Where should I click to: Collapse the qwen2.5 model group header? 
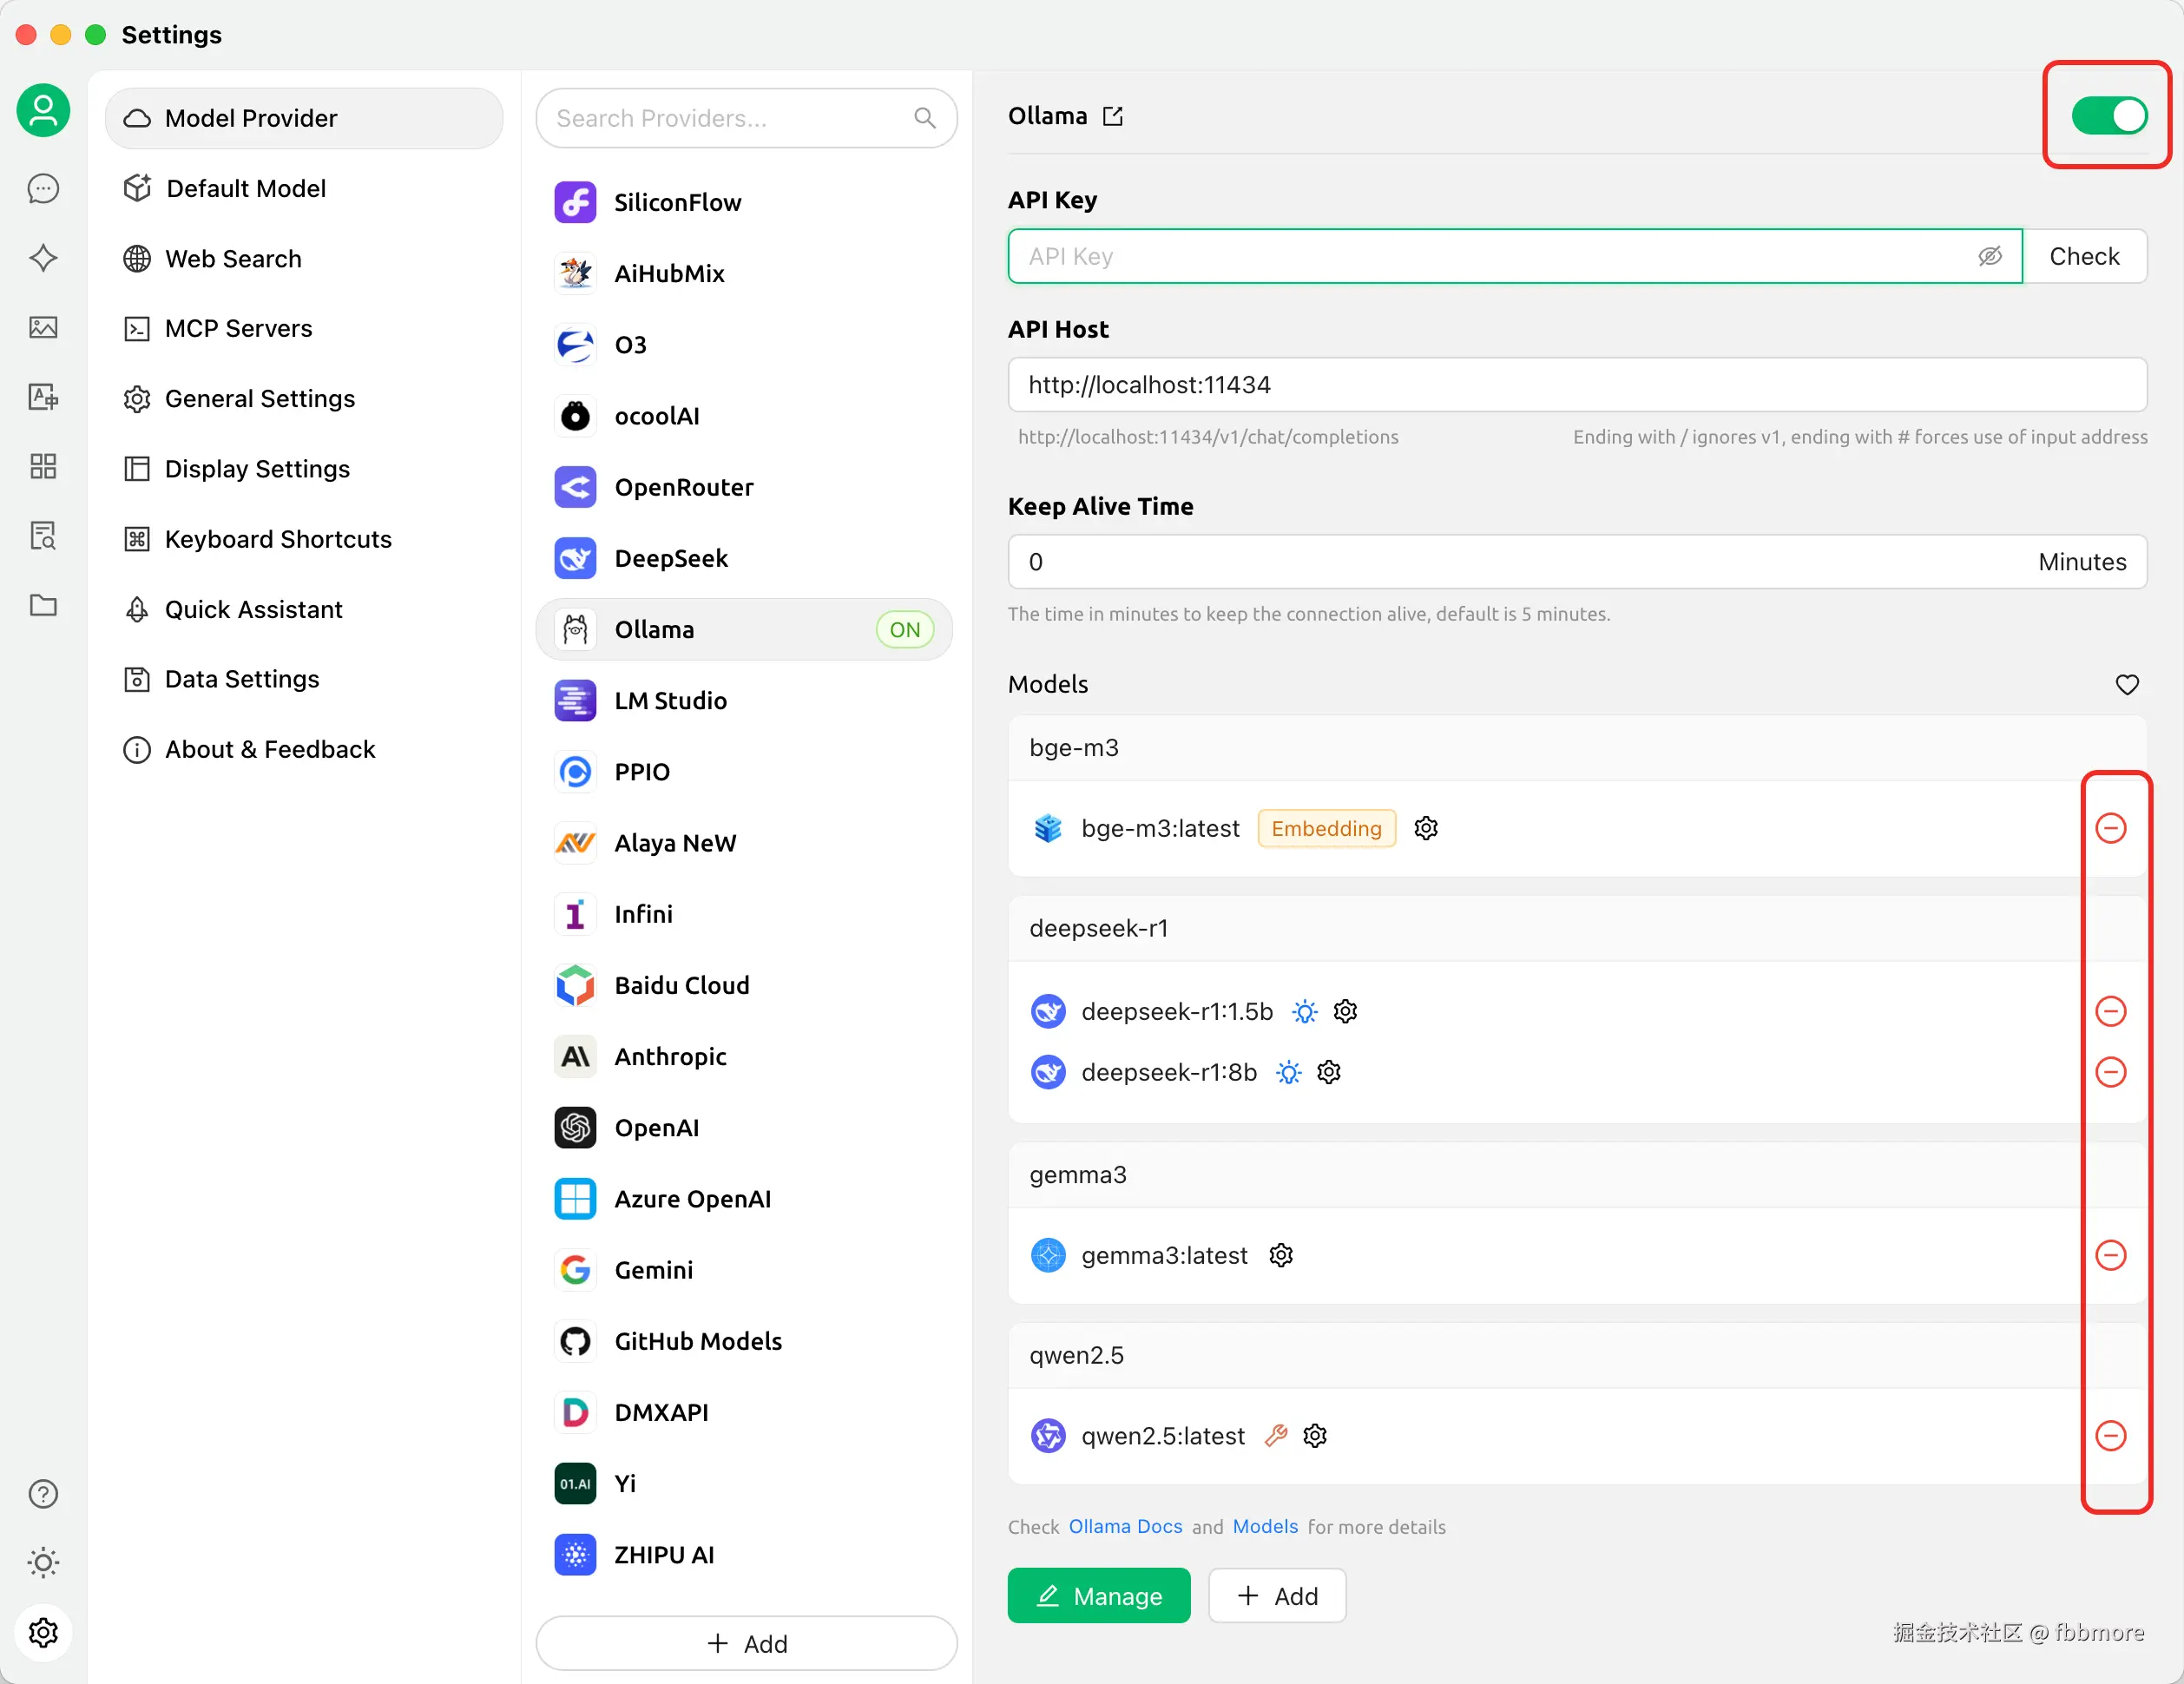point(1076,1355)
